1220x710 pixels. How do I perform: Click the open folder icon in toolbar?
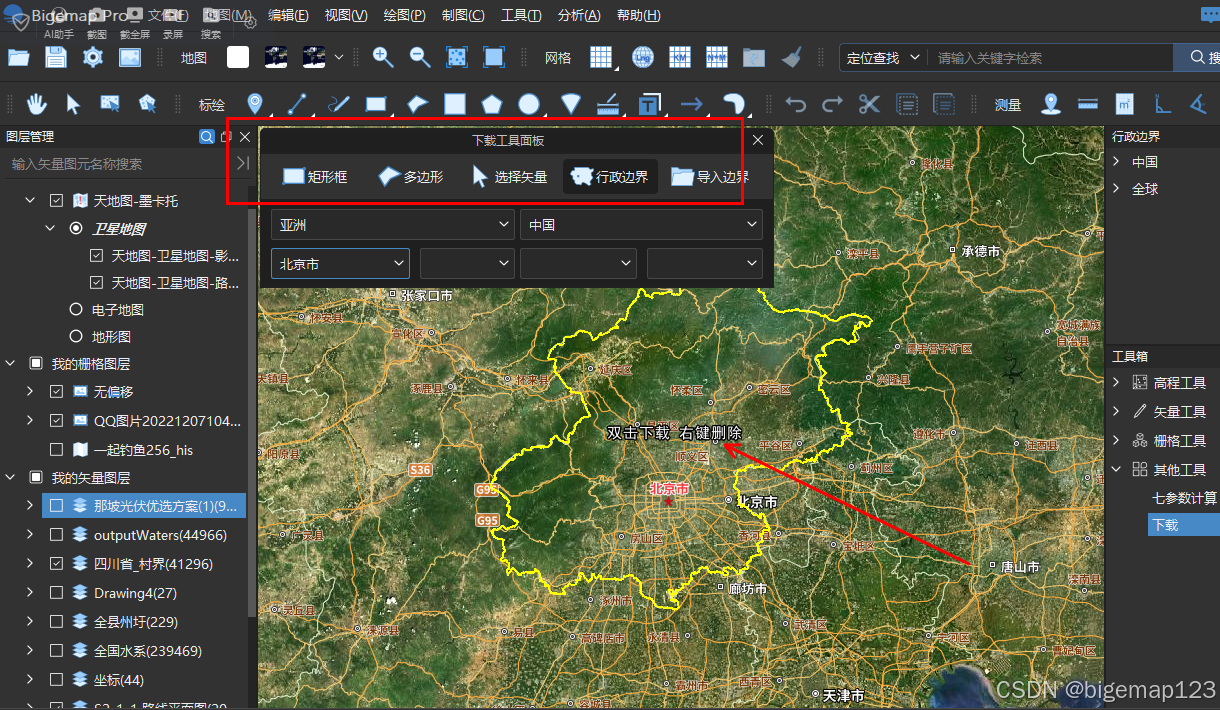[18, 57]
